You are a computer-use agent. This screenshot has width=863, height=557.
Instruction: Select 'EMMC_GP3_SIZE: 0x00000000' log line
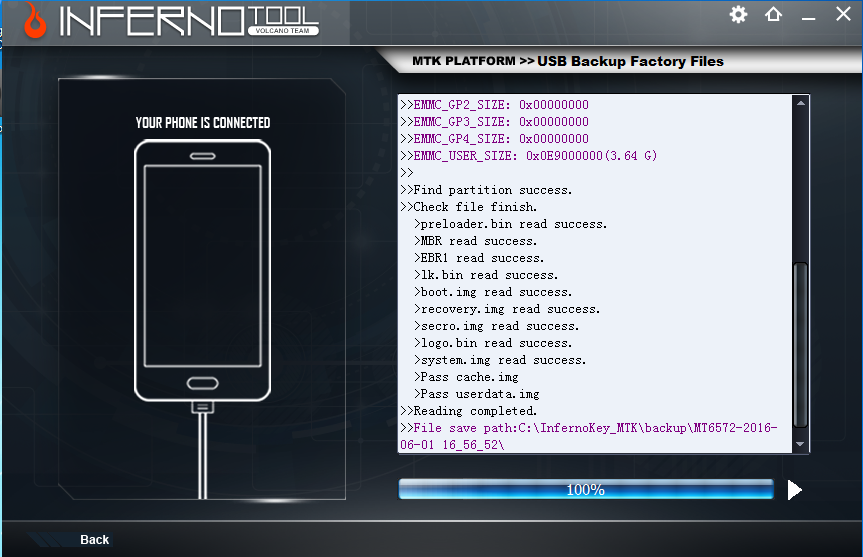pos(494,122)
